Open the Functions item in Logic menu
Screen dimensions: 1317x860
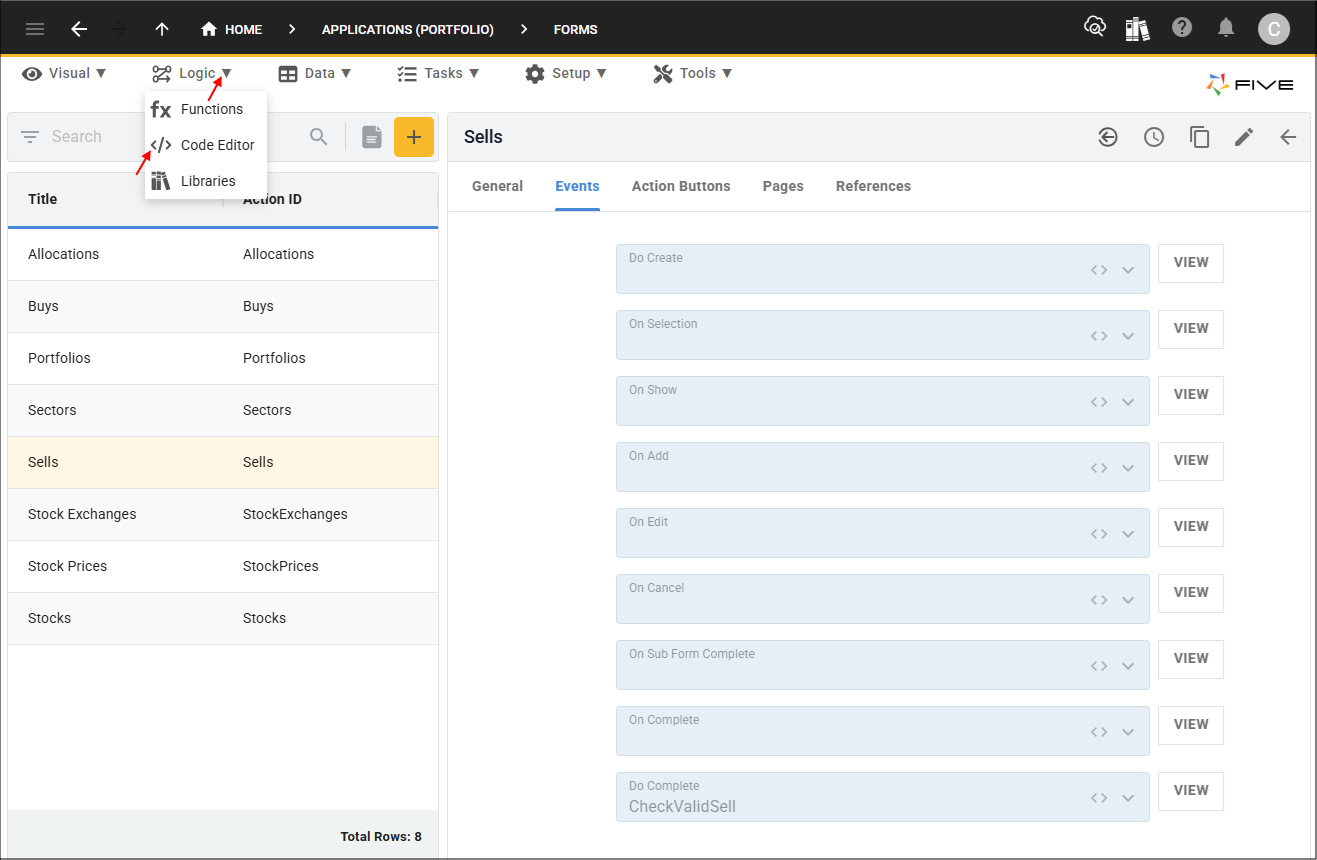coord(210,109)
